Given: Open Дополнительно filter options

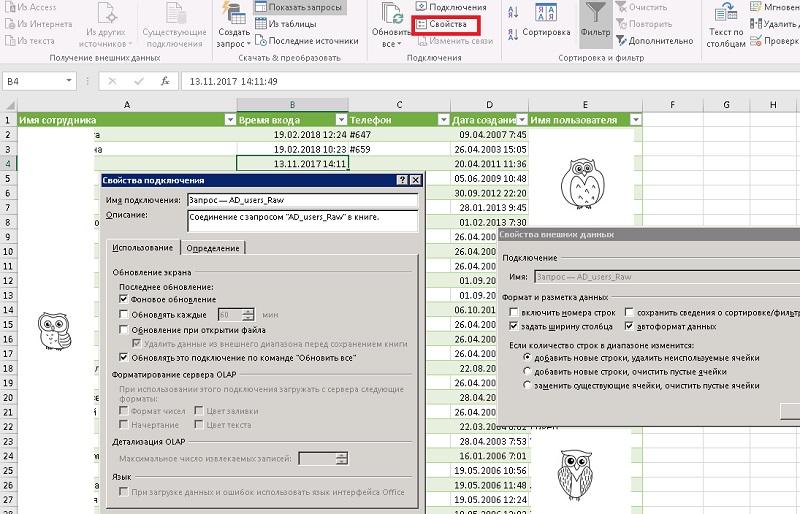Looking at the screenshot, I should point(655,41).
